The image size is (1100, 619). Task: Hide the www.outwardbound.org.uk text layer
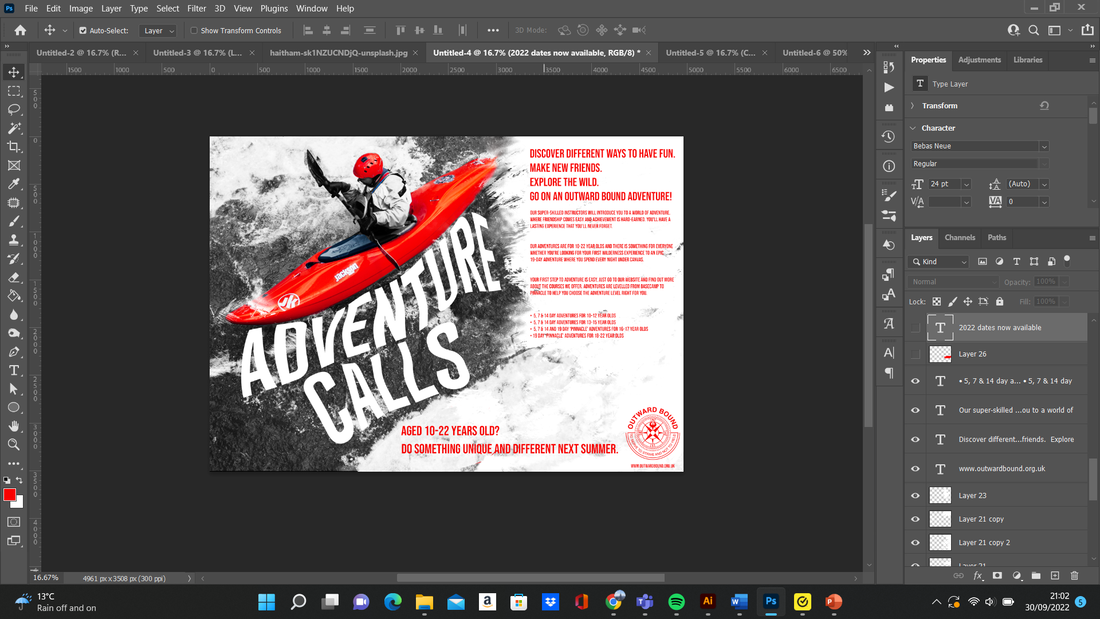915,469
